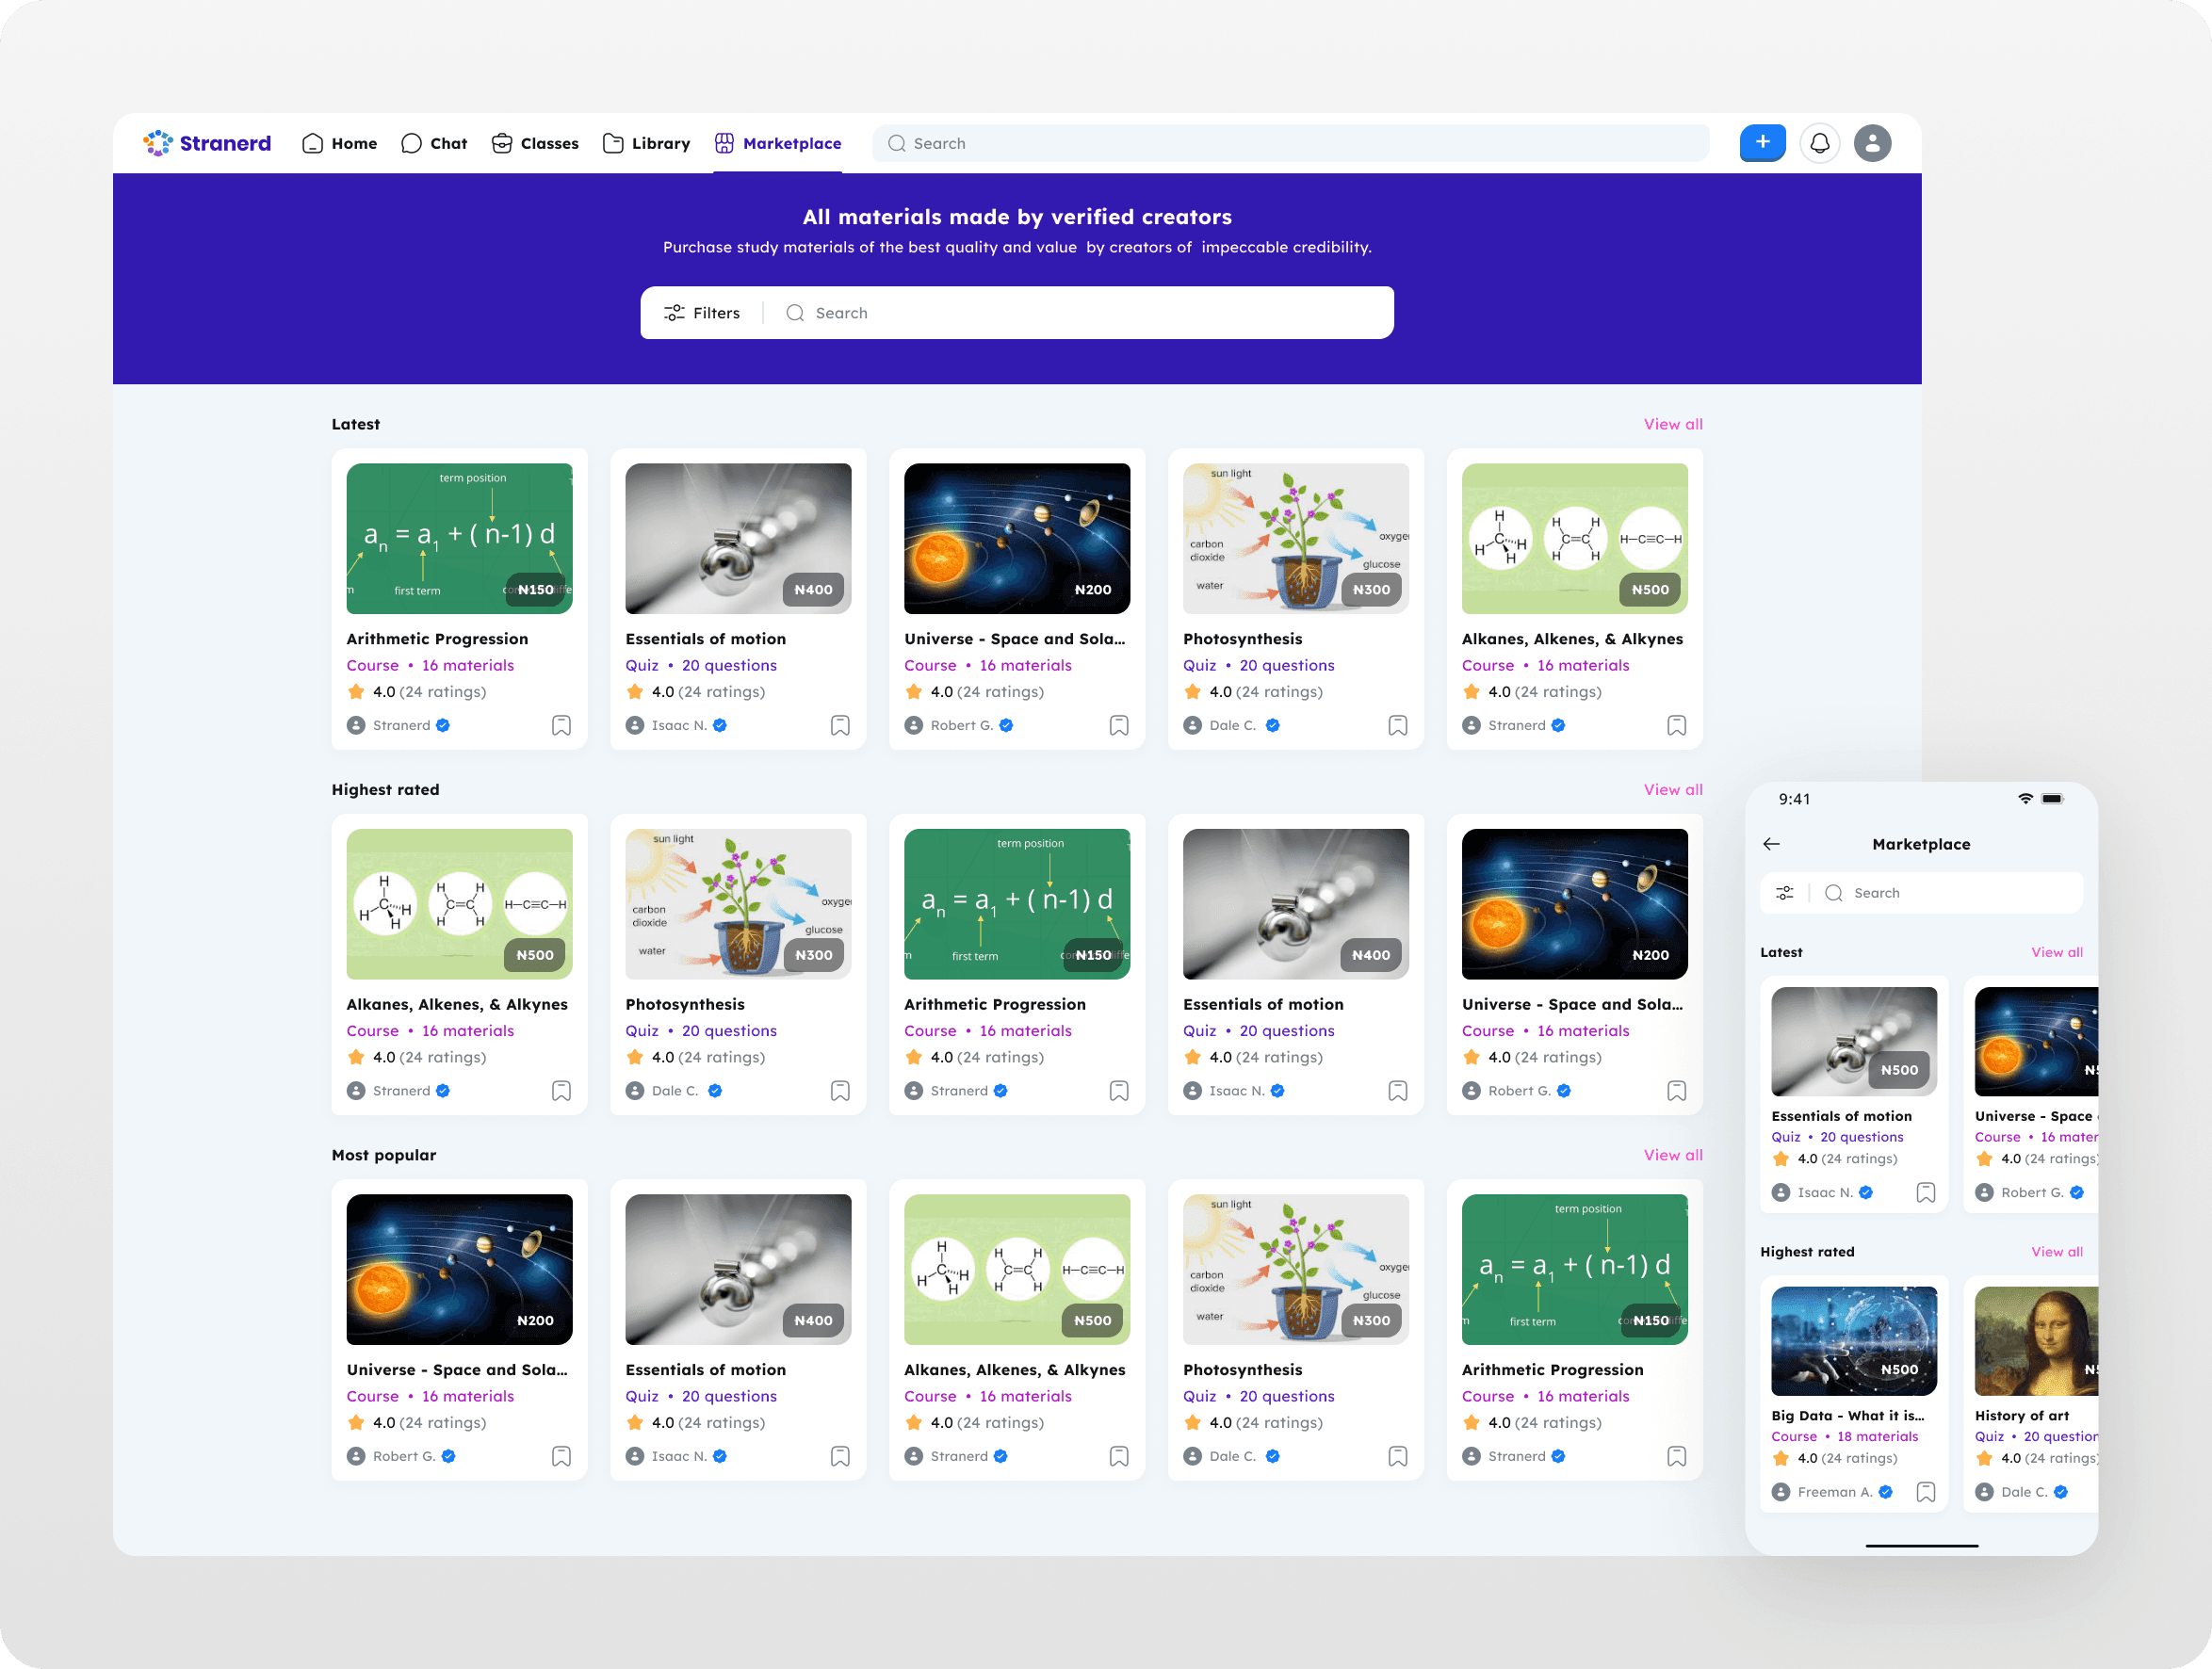Open the Chat tab
Image resolution: width=2212 pixels, height=1669 pixels.
click(434, 143)
